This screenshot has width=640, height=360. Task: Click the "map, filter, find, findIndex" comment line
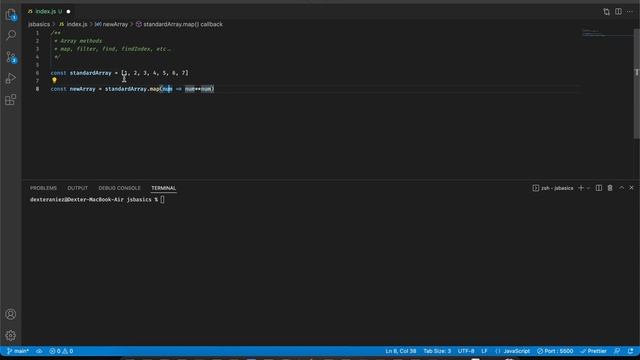[112, 49]
